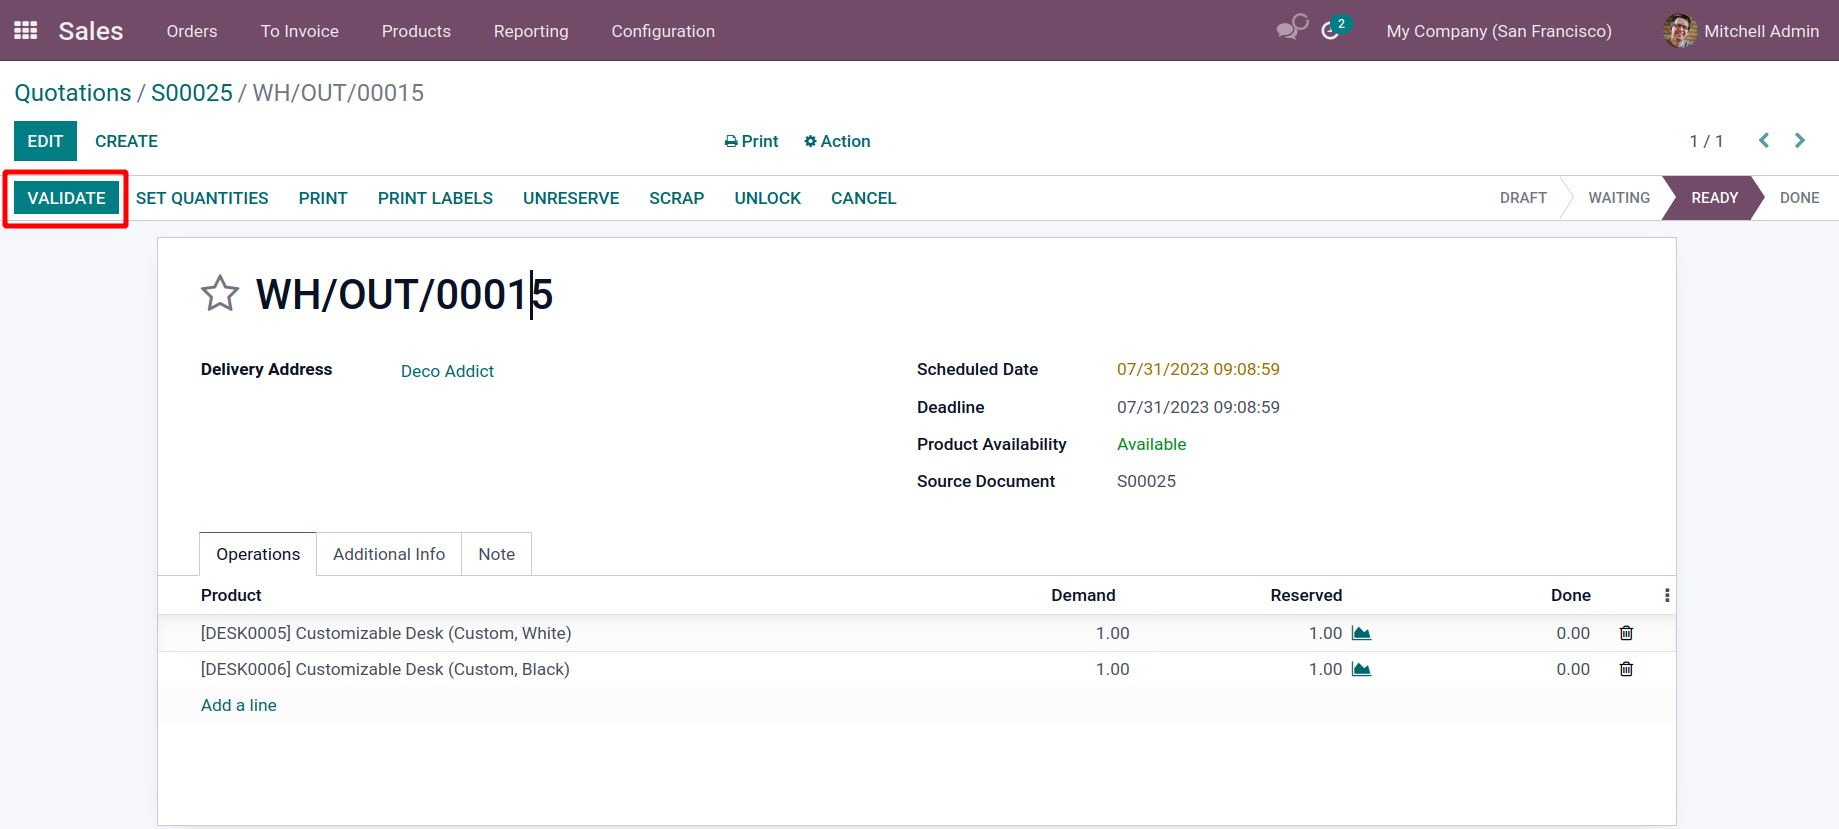Open forecast chart icon for Black desk
The image size is (1839, 829).
(x=1361, y=669)
